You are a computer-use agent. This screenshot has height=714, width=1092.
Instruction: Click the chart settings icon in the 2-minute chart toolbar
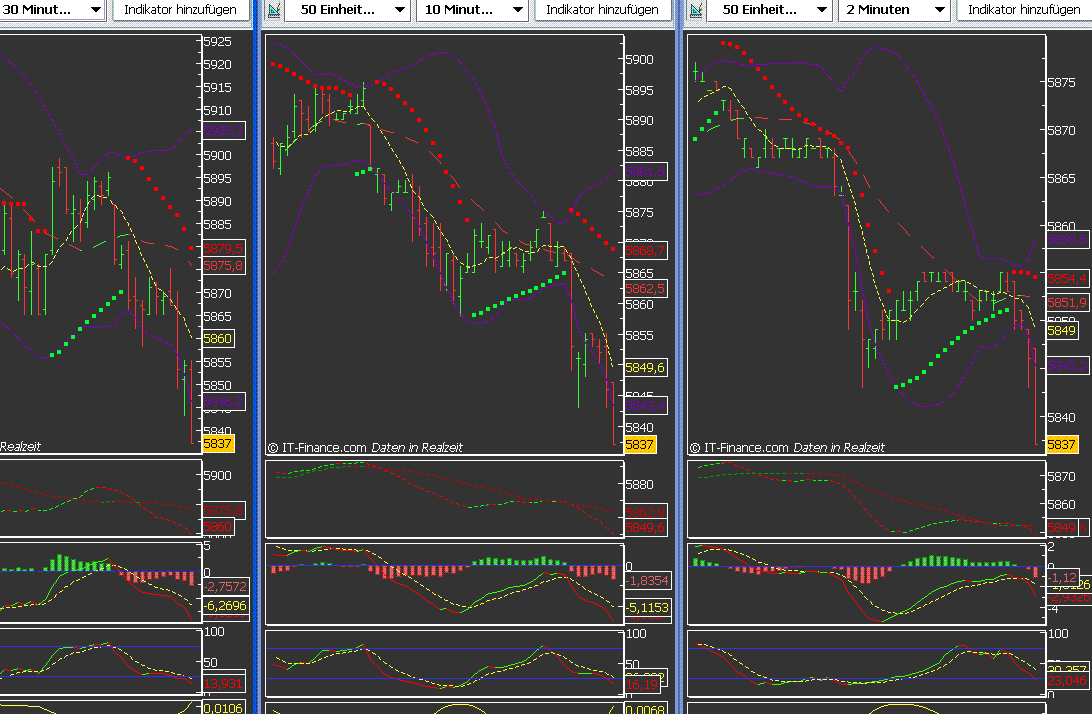click(x=696, y=10)
